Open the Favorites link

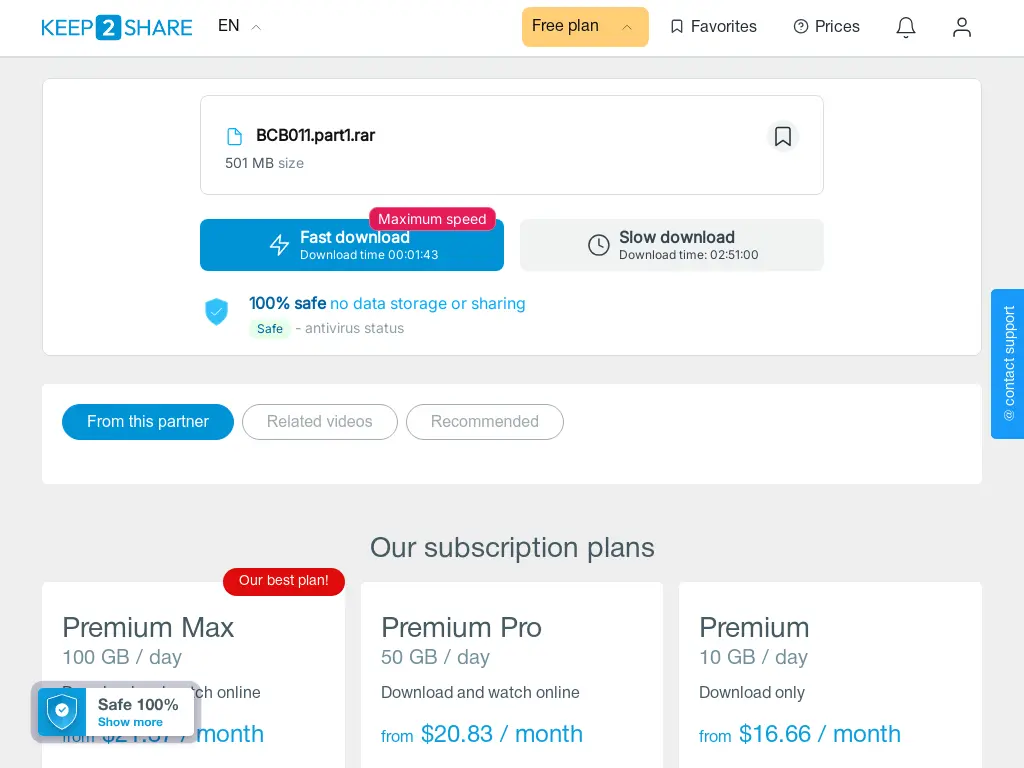click(x=713, y=27)
